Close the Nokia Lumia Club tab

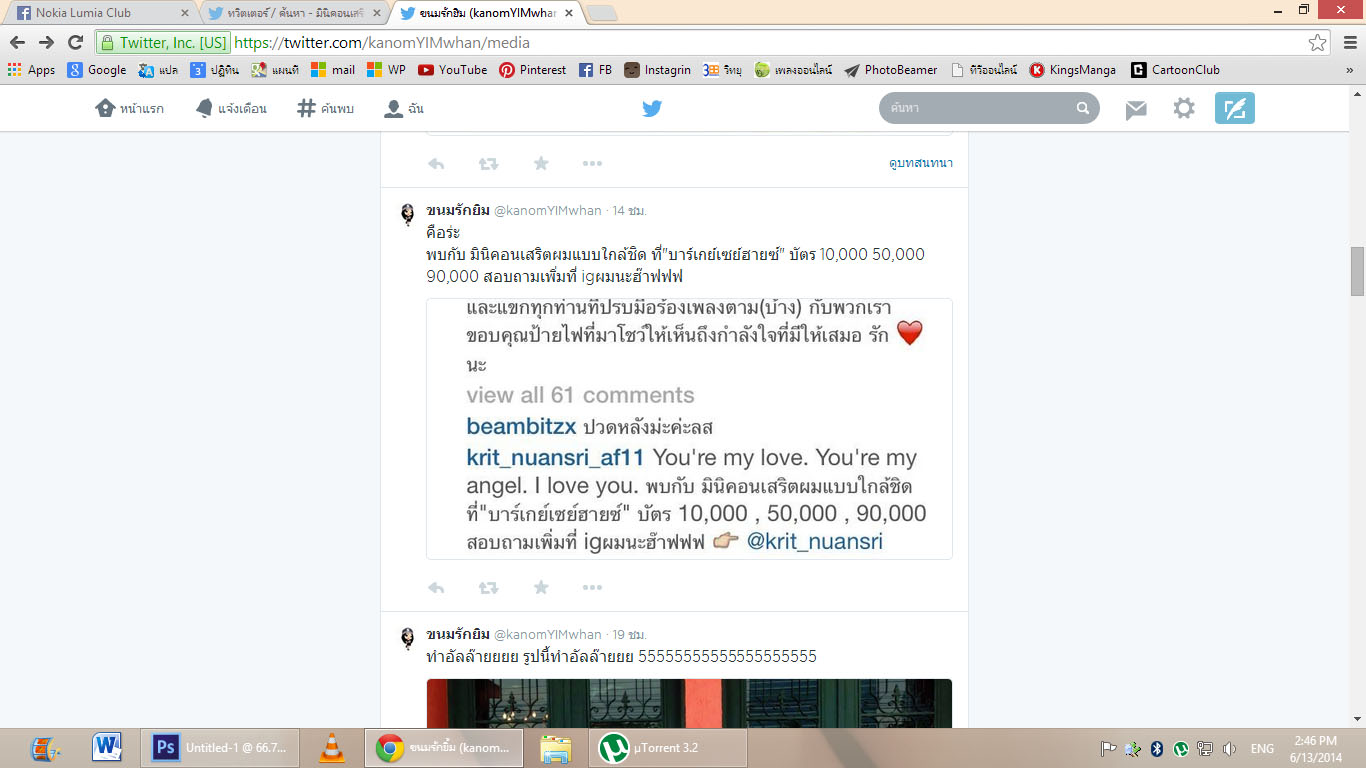pos(184,14)
